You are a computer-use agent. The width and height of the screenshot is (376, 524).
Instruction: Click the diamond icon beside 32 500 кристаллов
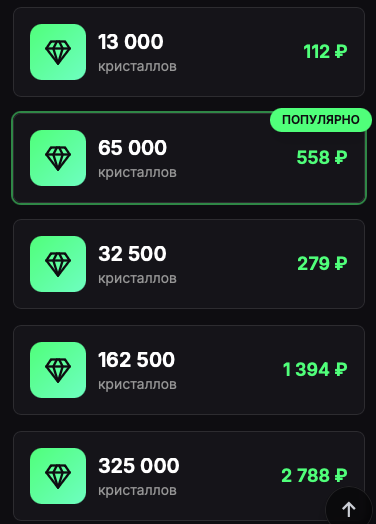point(58,264)
